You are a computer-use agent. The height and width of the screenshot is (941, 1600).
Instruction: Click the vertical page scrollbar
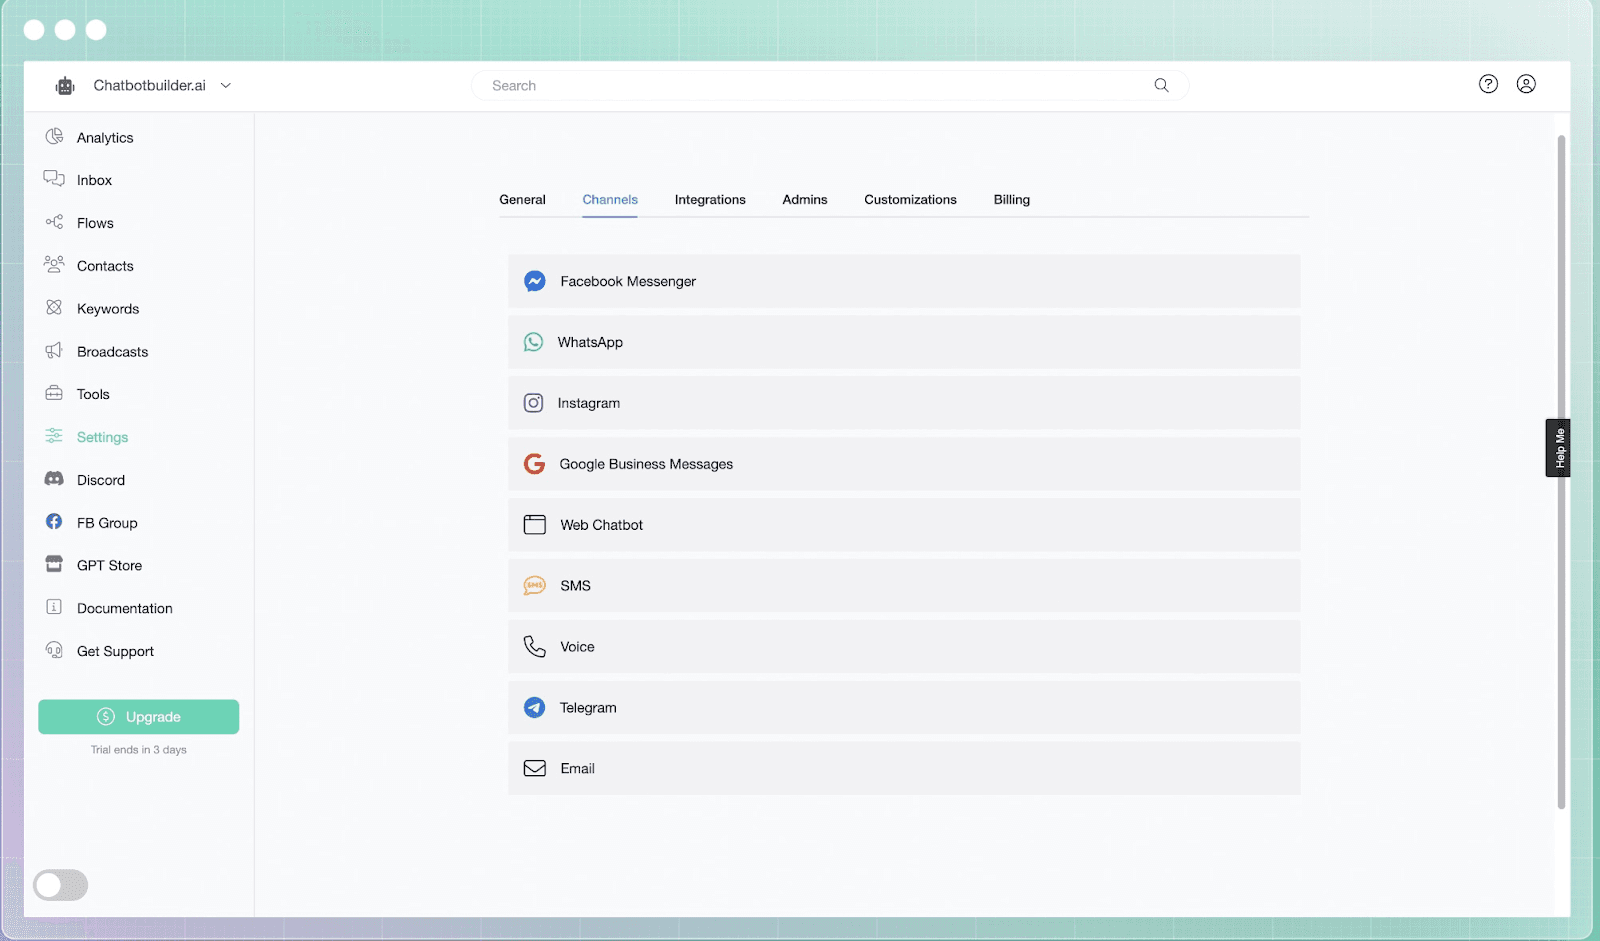tap(1561, 472)
